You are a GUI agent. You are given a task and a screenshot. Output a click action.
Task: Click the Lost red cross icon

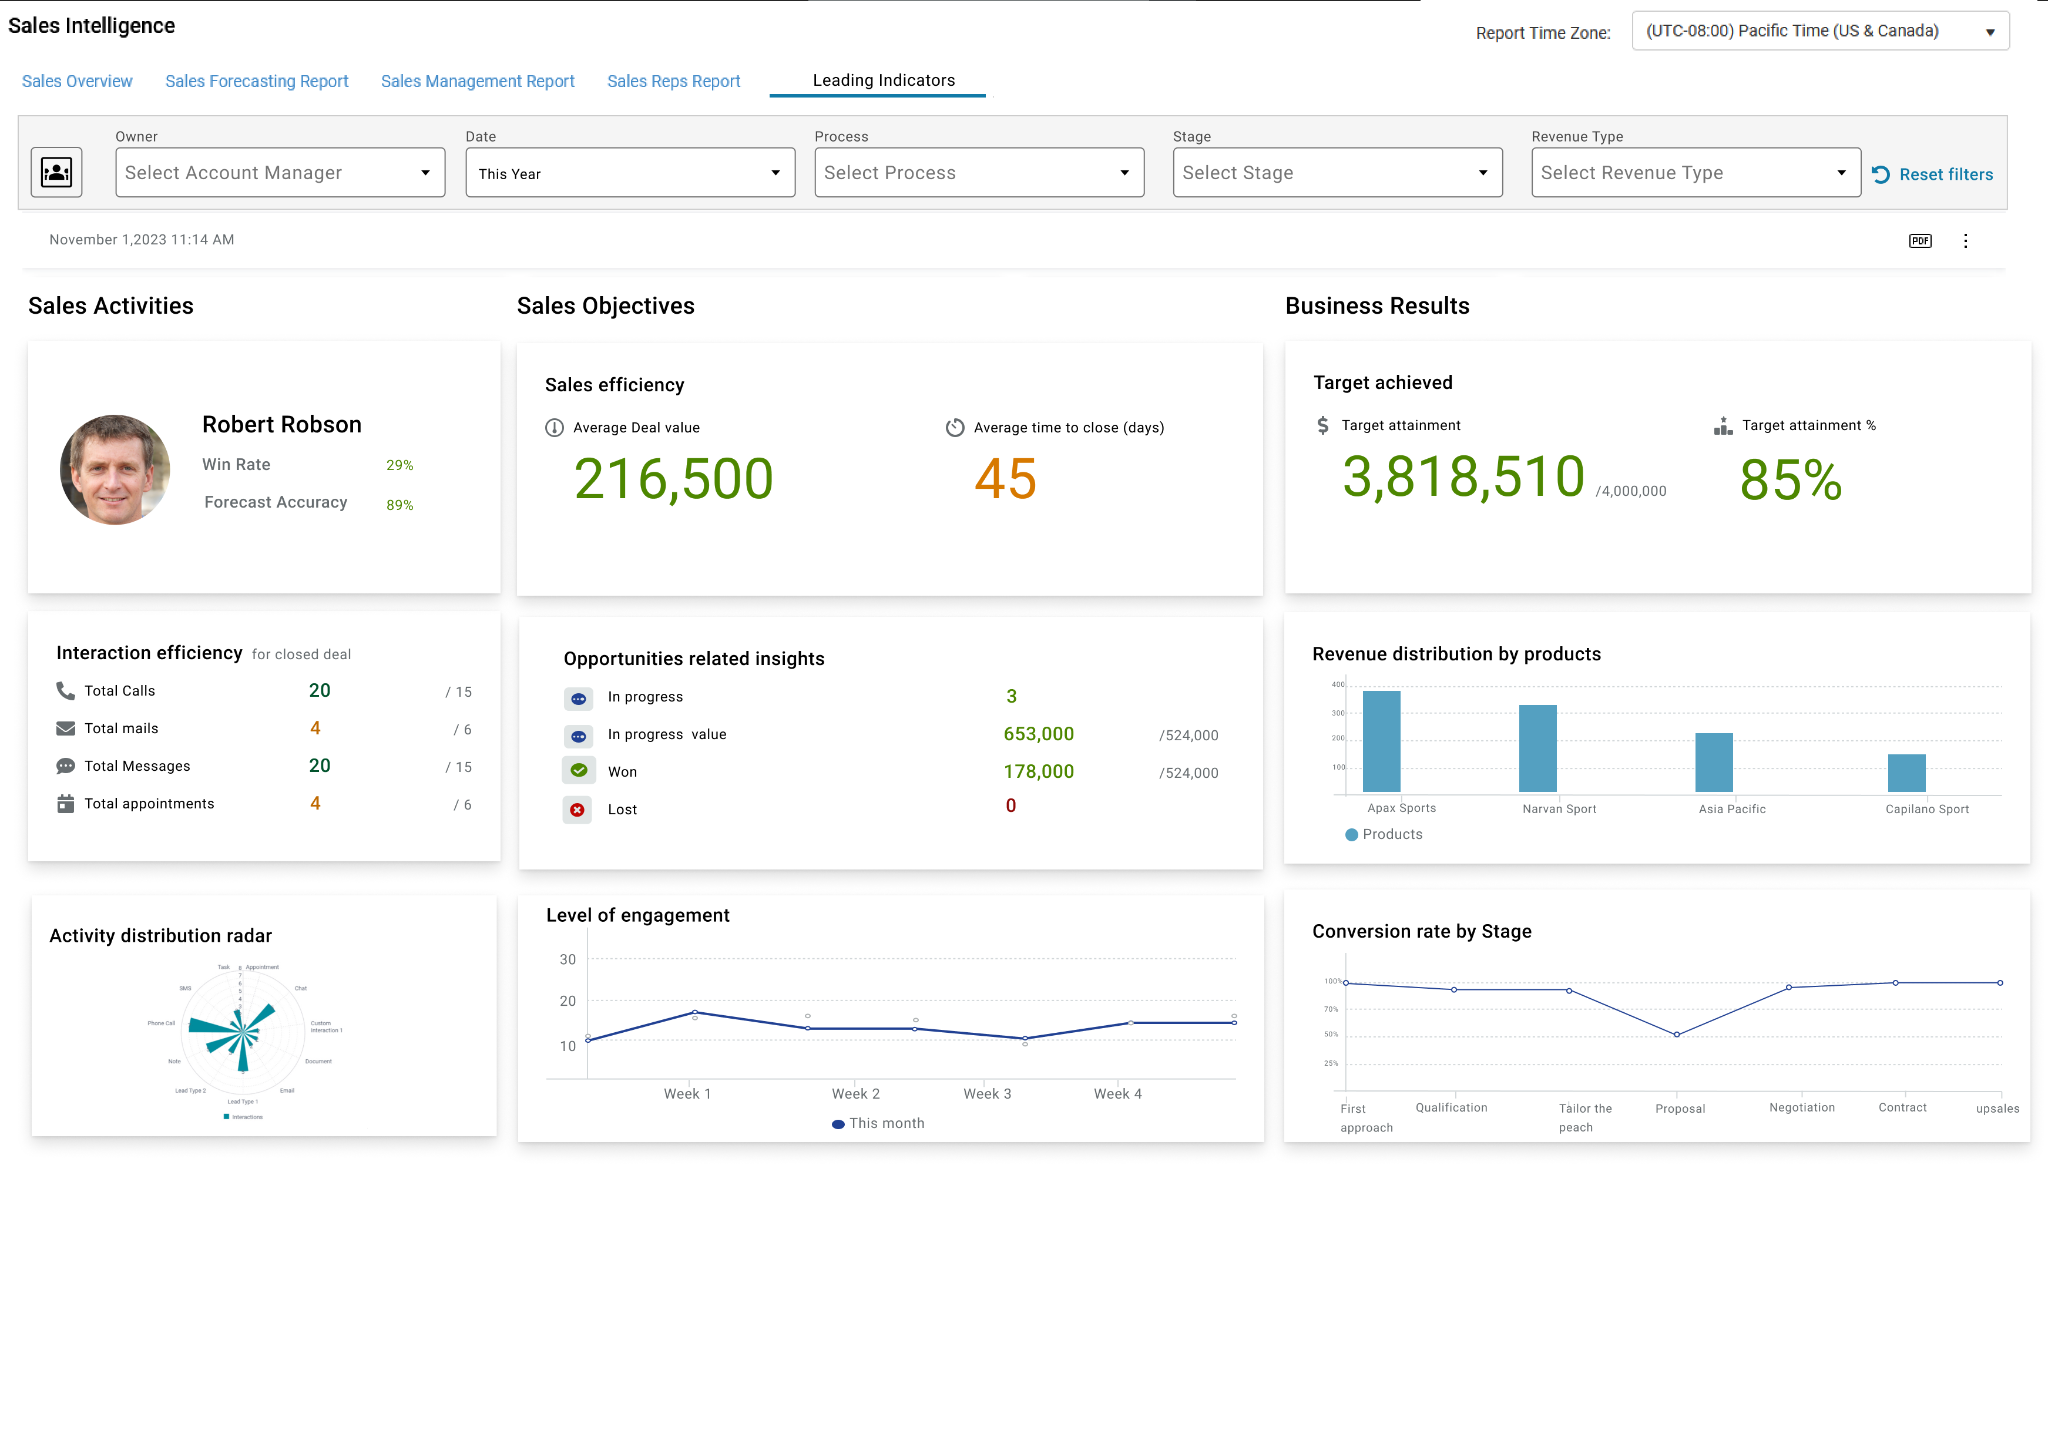pyautogui.click(x=577, y=809)
